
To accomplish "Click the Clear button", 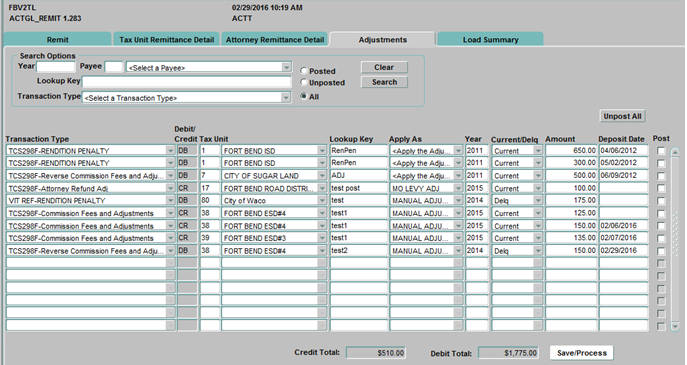I will [384, 67].
